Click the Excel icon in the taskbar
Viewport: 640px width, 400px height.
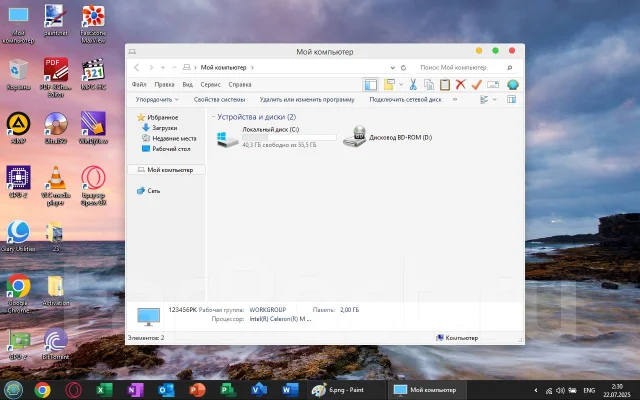104,390
